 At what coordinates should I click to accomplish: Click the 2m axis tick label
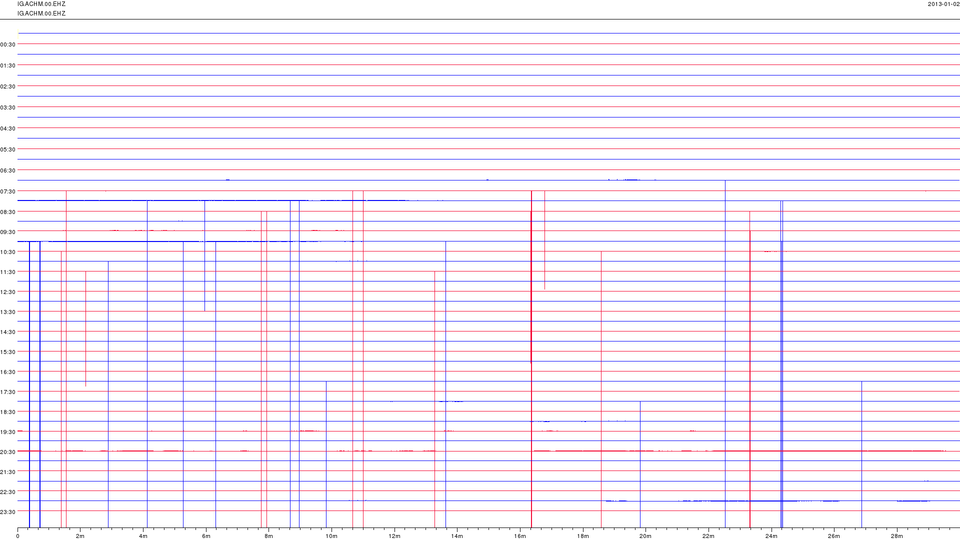click(x=80, y=536)
